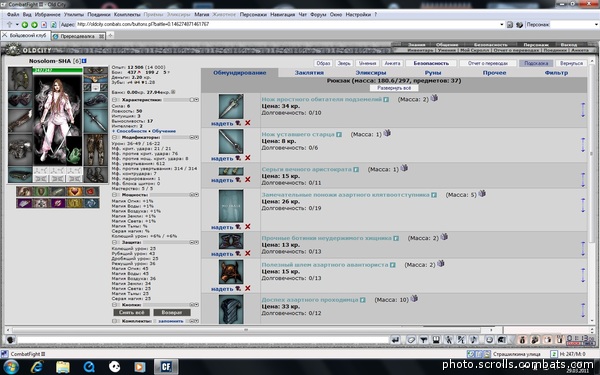Collapse the Характеристики section
The height and width of the screenshot is (375, 600).
[x=115, y=100]
